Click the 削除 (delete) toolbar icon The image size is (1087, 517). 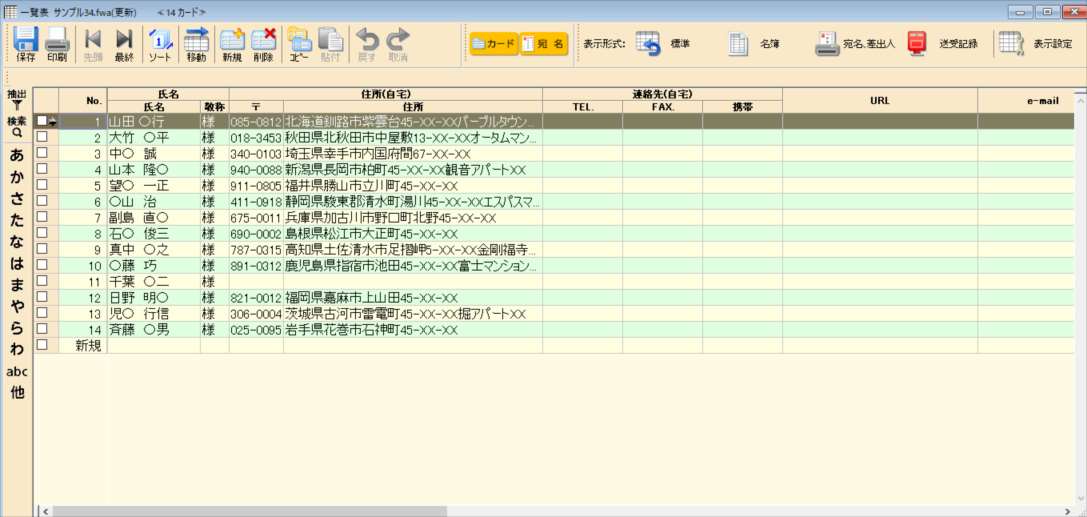point(263,42)
